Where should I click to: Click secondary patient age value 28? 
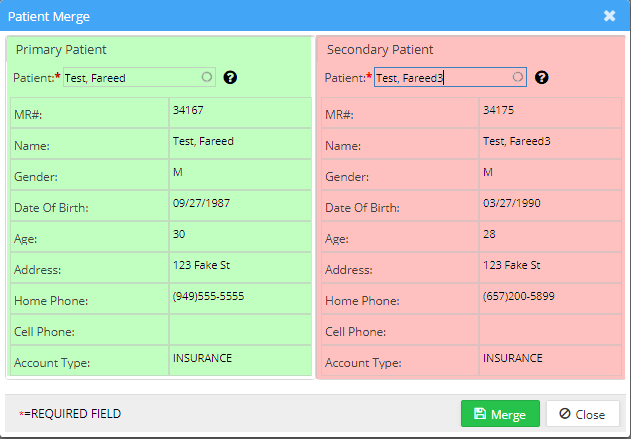coord(489,235)
